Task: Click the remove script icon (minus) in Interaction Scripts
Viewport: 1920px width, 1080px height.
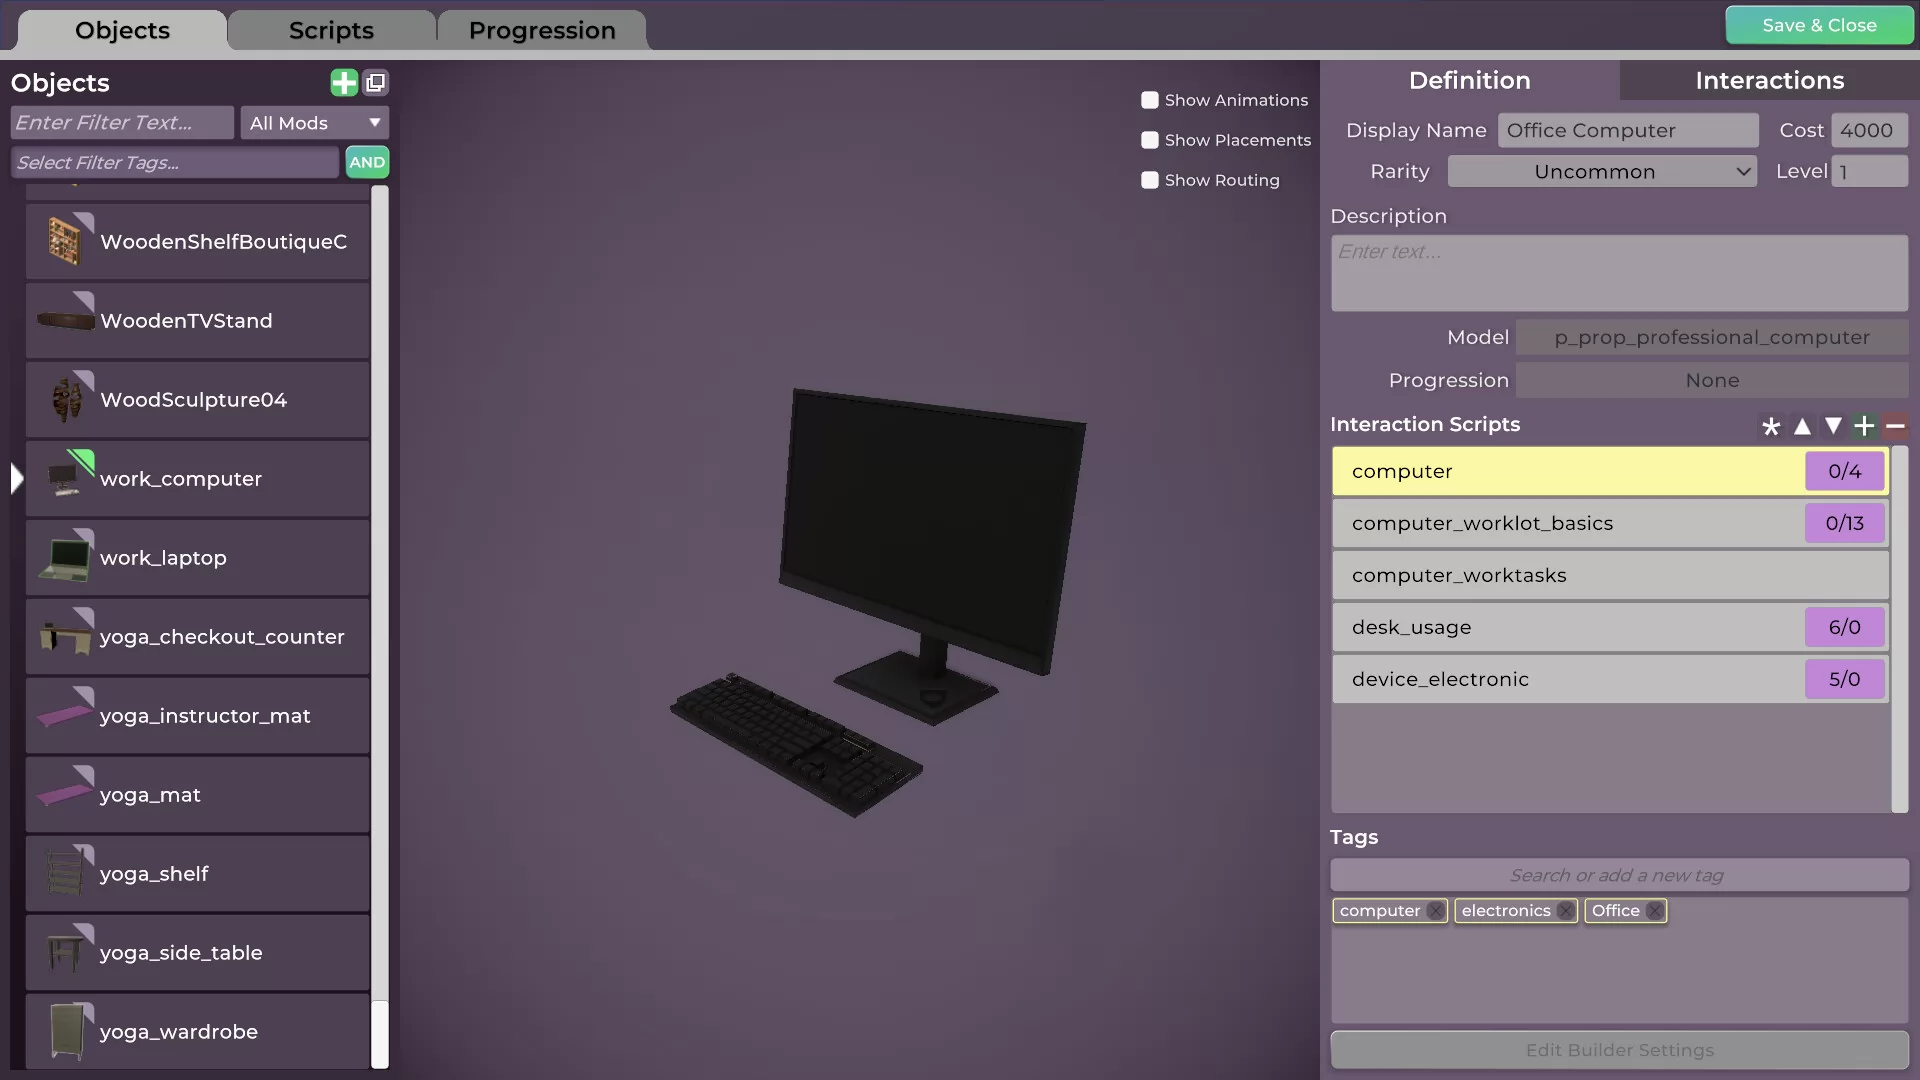Action: click(1896, 425)
